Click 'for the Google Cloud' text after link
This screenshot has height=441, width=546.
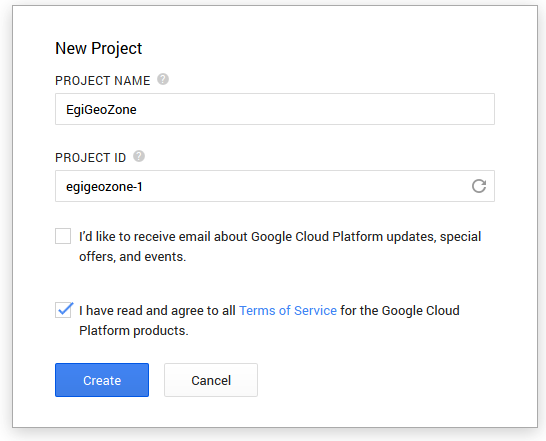click(x=400, y=310)
